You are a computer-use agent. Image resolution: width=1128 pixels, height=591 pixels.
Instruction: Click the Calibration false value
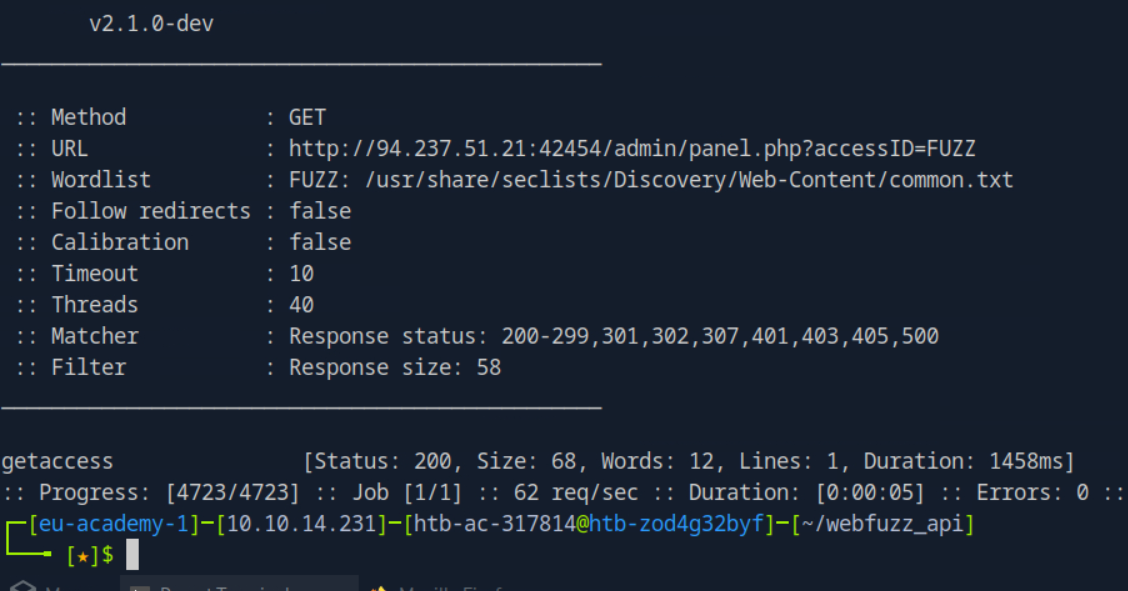[x=320, y=242]
